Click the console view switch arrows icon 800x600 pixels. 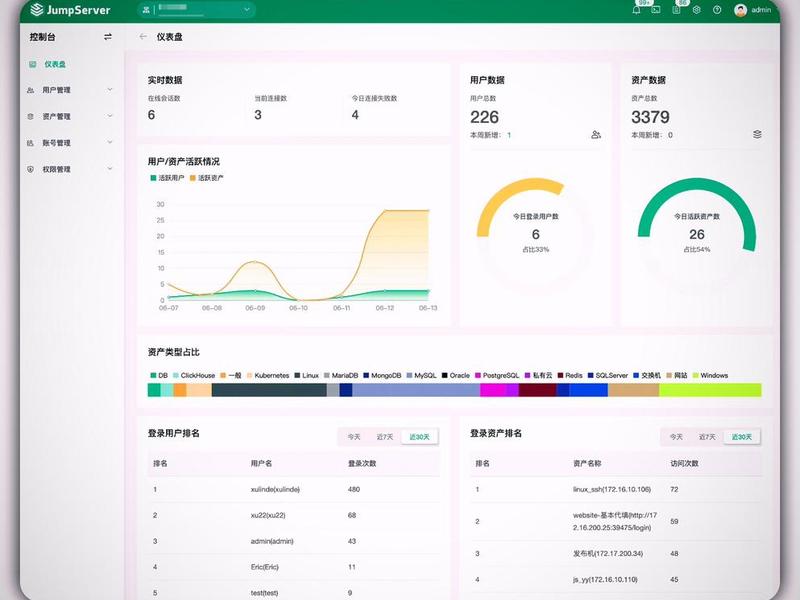click(x=108, y=37)
